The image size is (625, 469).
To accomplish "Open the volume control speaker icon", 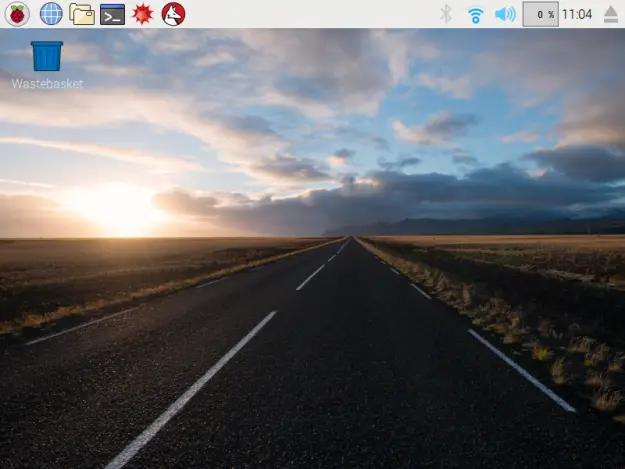I will [x=505, y=14].
